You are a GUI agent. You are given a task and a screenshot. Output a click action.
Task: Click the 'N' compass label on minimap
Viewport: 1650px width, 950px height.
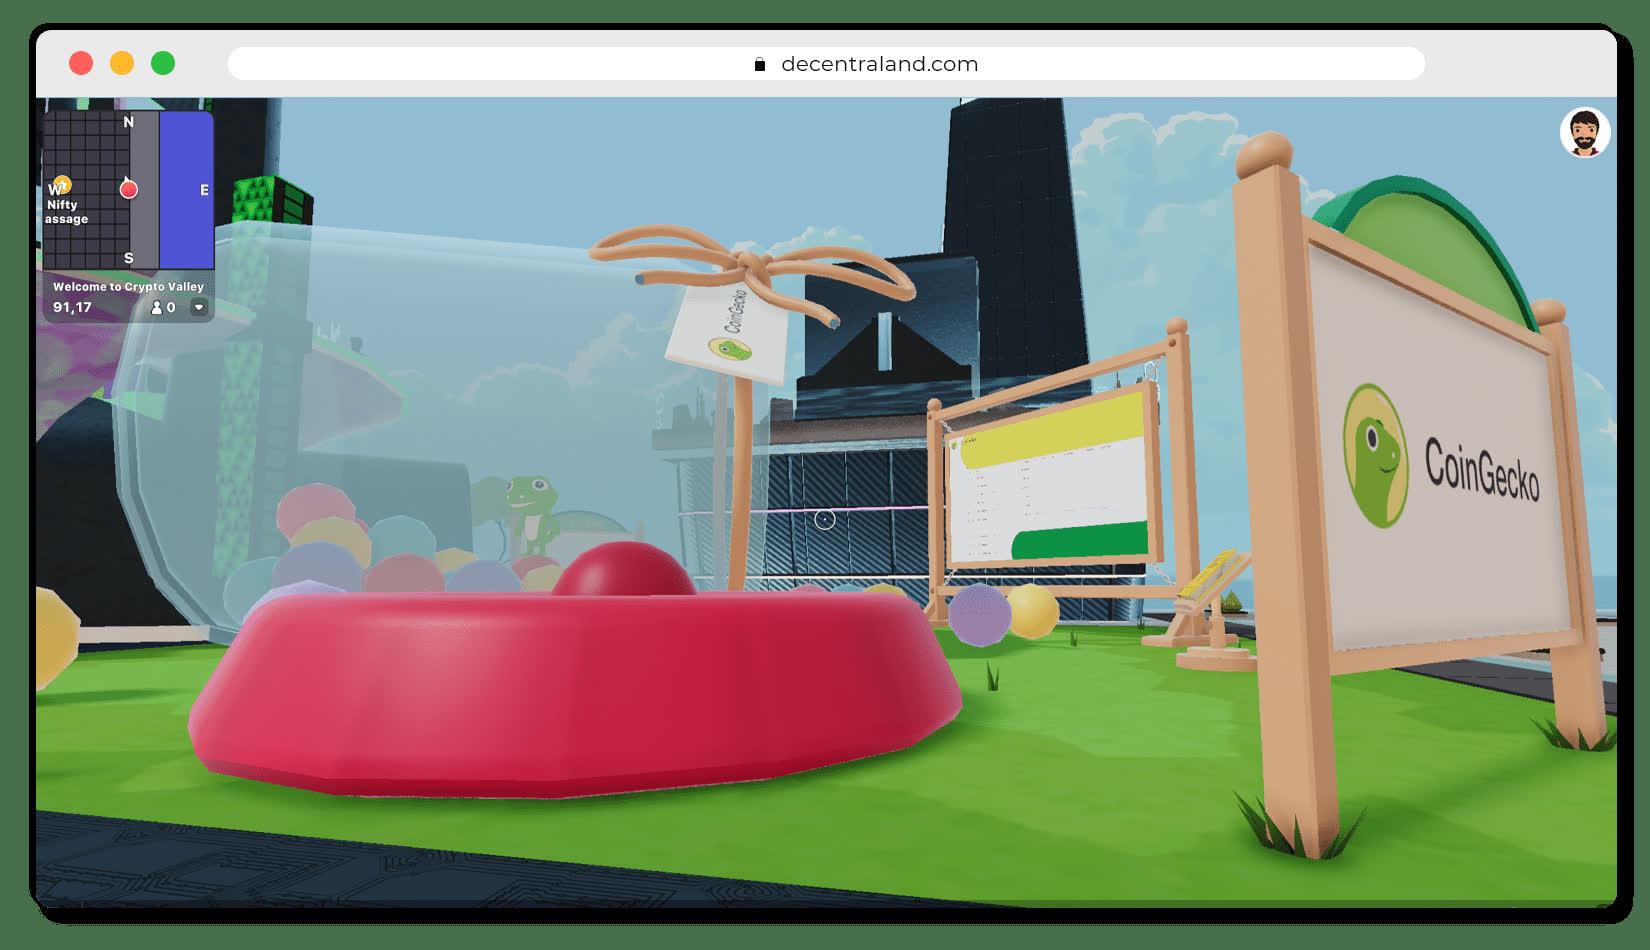click(x=128, y=122)
